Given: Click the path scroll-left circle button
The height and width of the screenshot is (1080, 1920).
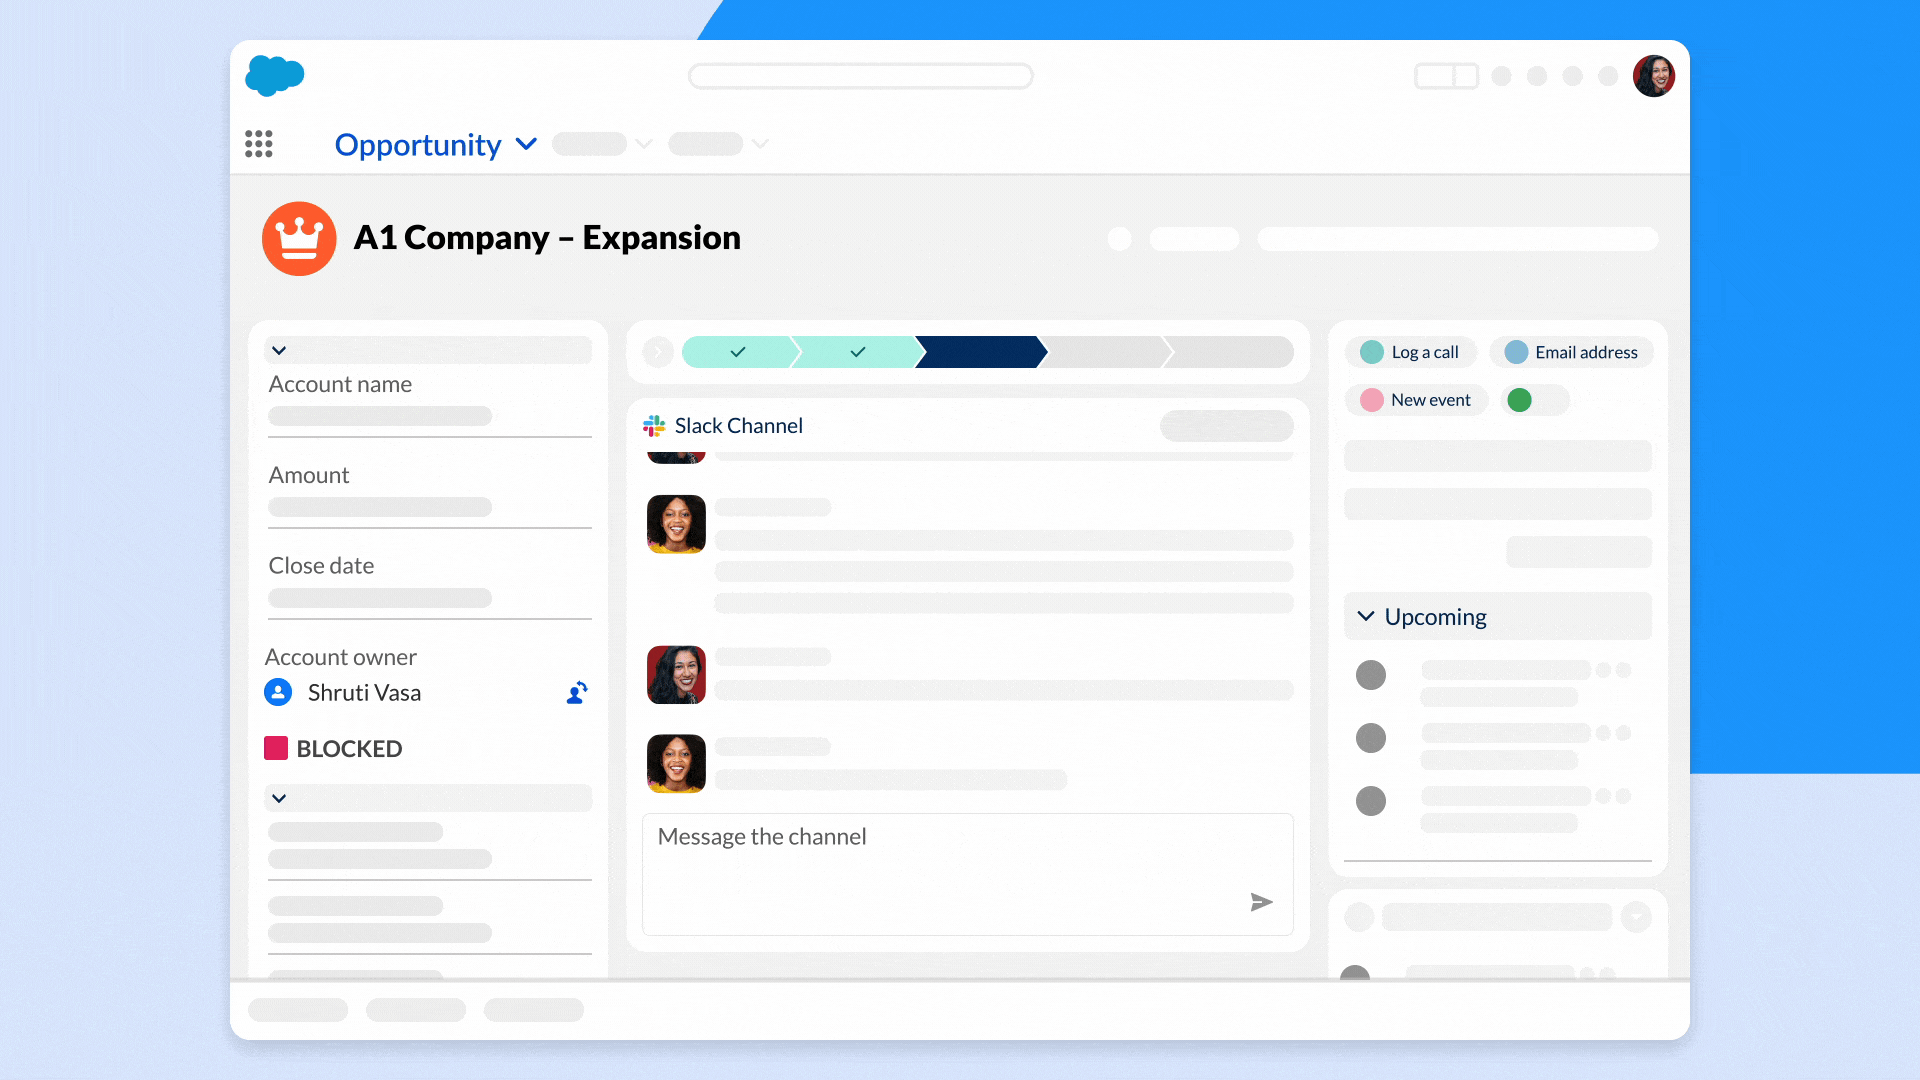Looking at the screenshot, I should point(657,352).
